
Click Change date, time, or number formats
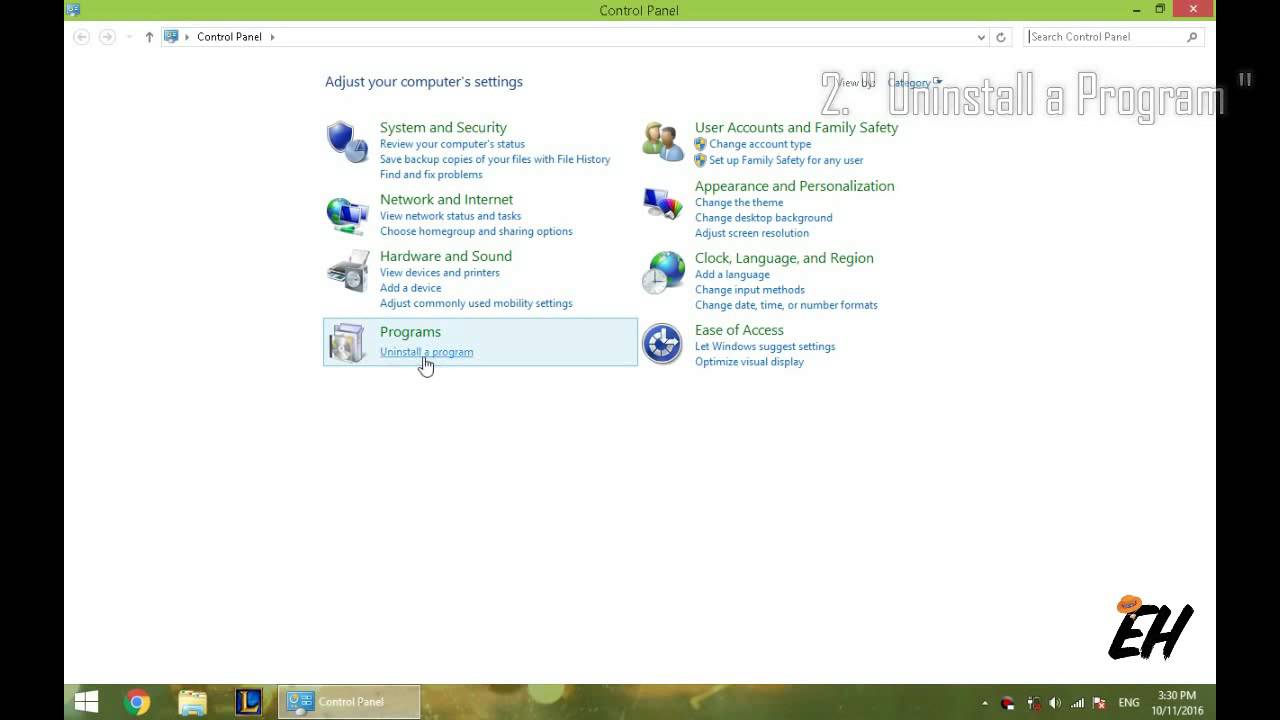point(786,305)
